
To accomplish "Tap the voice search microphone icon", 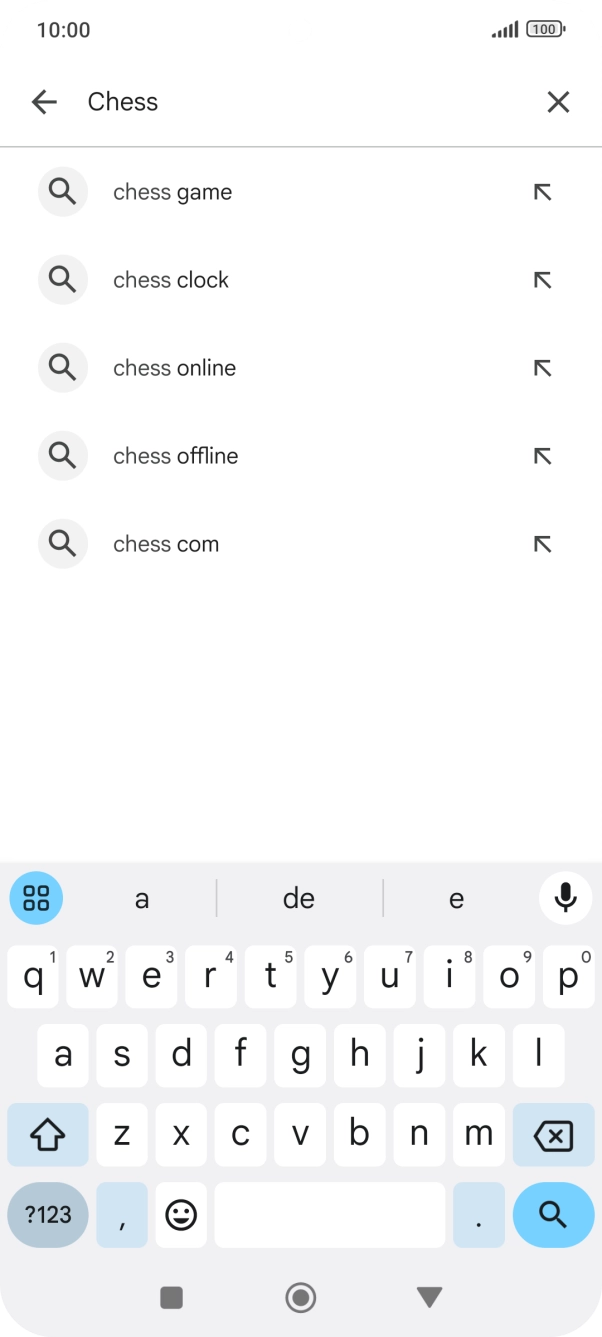I will [565, 897].
